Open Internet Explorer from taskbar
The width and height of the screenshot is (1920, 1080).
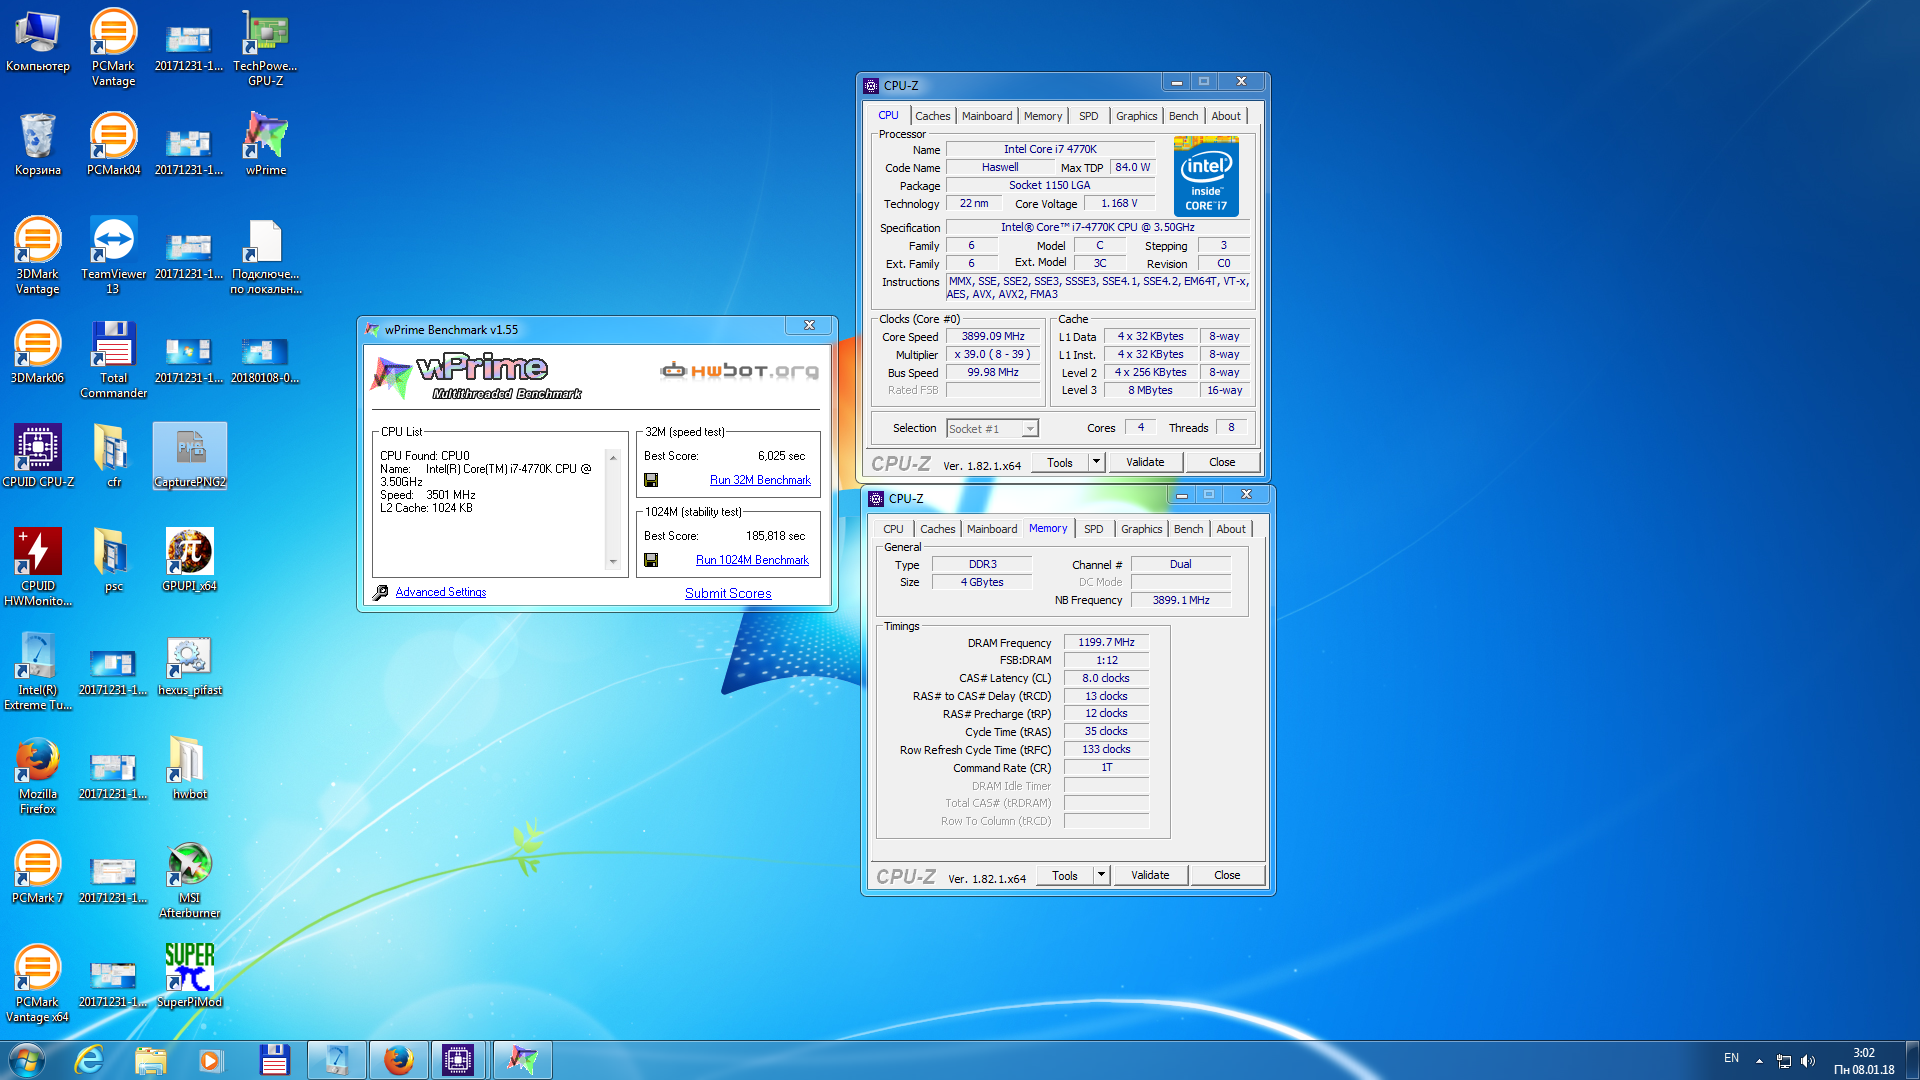click(89, 1060)
